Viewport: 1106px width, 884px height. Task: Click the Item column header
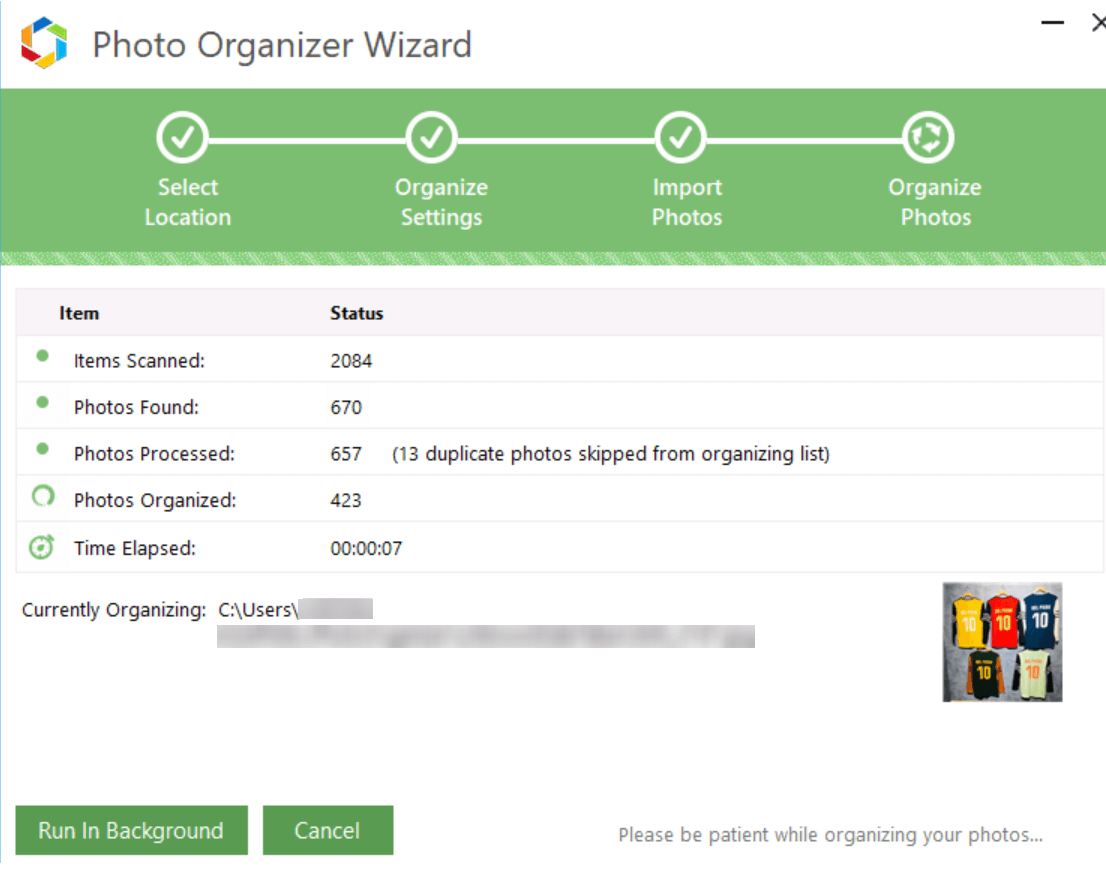click(x=79, y=313)
